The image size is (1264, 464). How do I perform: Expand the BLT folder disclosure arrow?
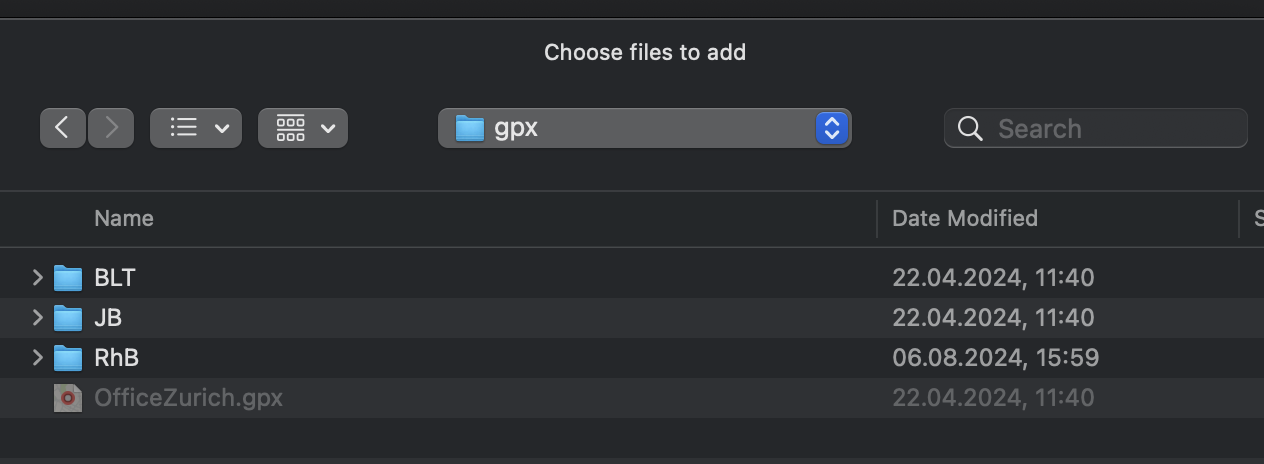tap(38, 277)
